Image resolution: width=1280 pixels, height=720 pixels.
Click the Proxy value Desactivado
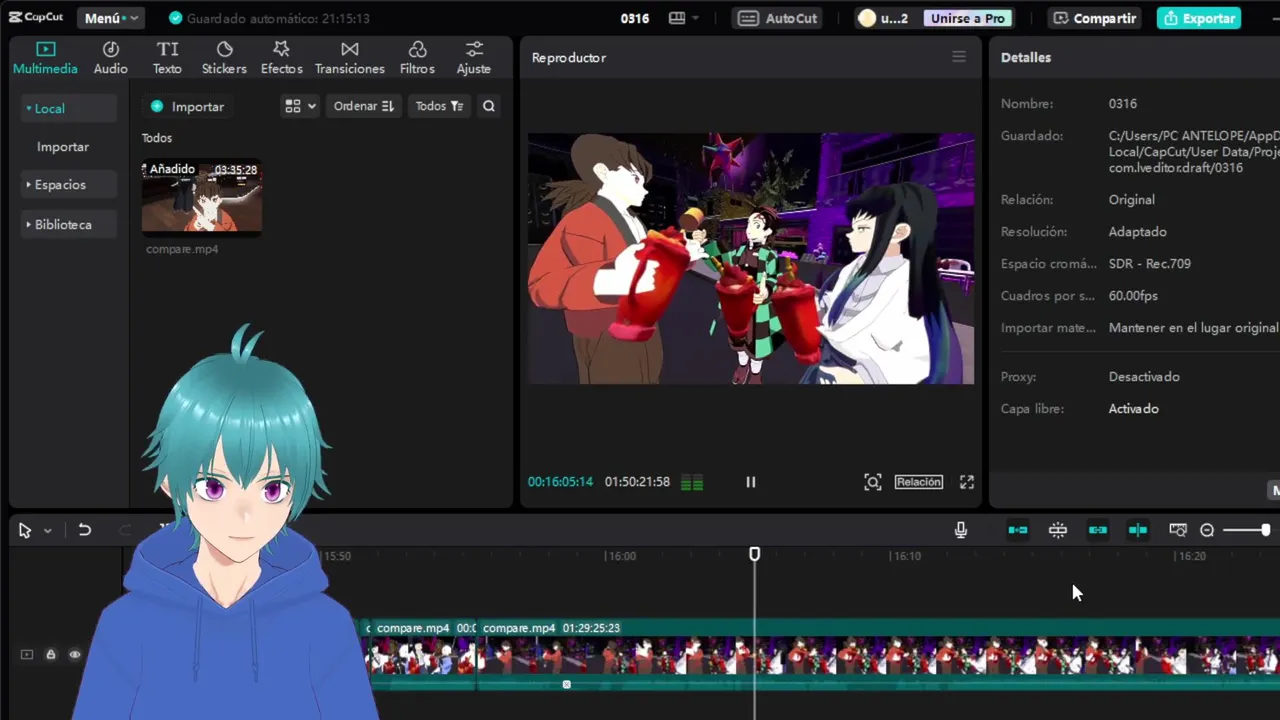point(1144,377)
